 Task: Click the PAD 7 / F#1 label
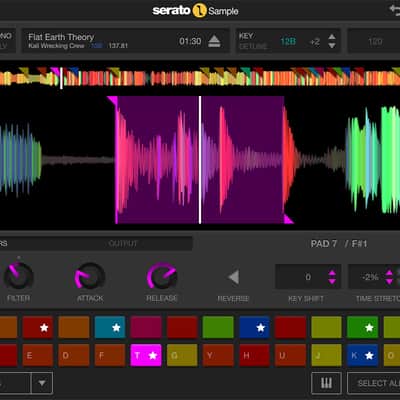(339, 244)
